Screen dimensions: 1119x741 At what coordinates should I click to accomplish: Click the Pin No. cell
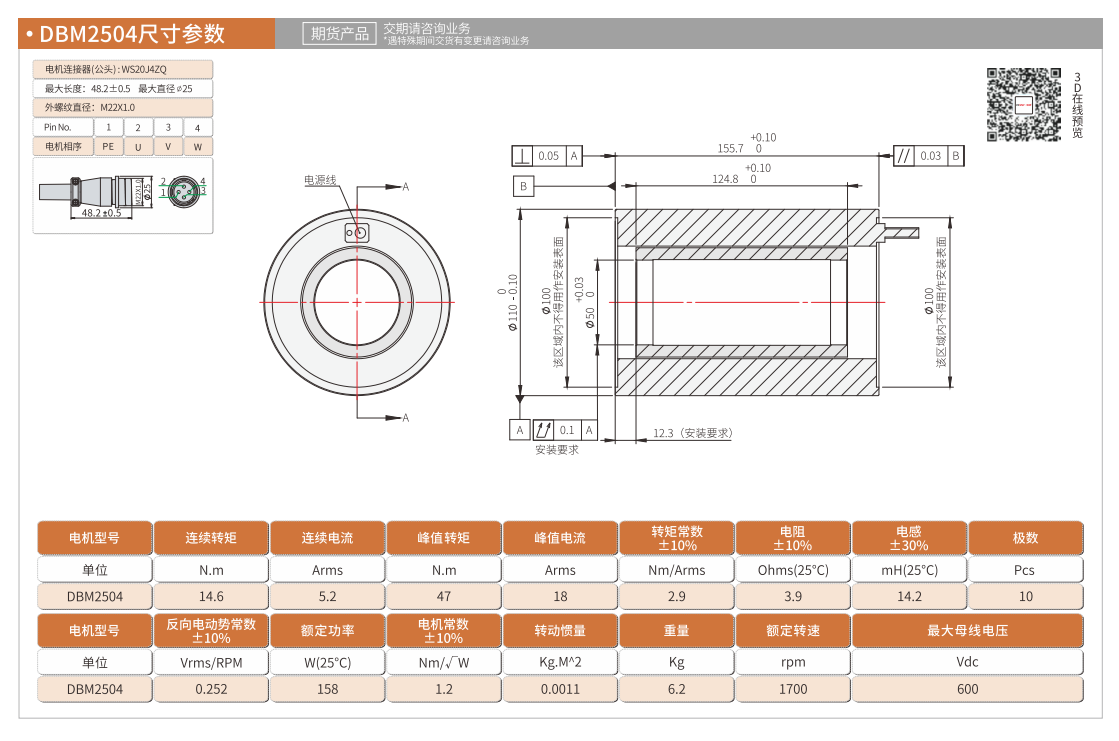pos(64,127)
